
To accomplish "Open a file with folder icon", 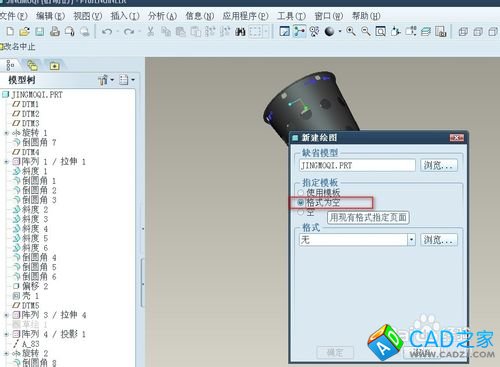I will (x=25, y=32).
